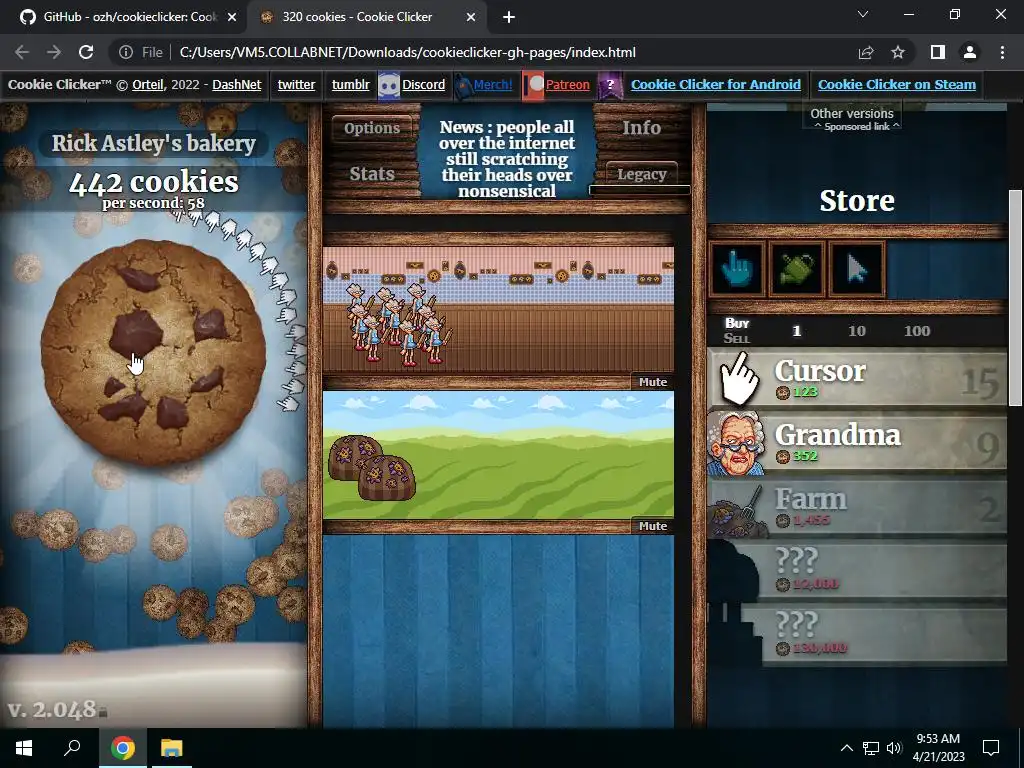Purchase a Grandma building

[857, 443]
